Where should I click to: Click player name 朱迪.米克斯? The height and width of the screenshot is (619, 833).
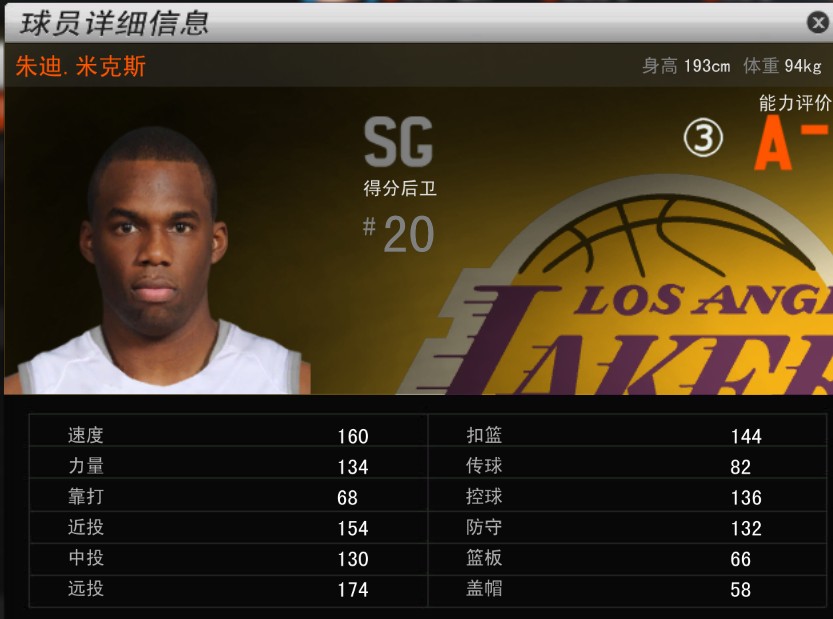tap(80, 66)
